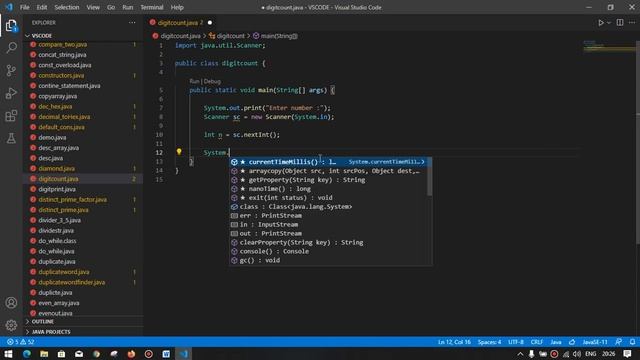This screenshot has width=640, height=360.
Task: Open the Edit menu
Action: (x=42, y=7)
